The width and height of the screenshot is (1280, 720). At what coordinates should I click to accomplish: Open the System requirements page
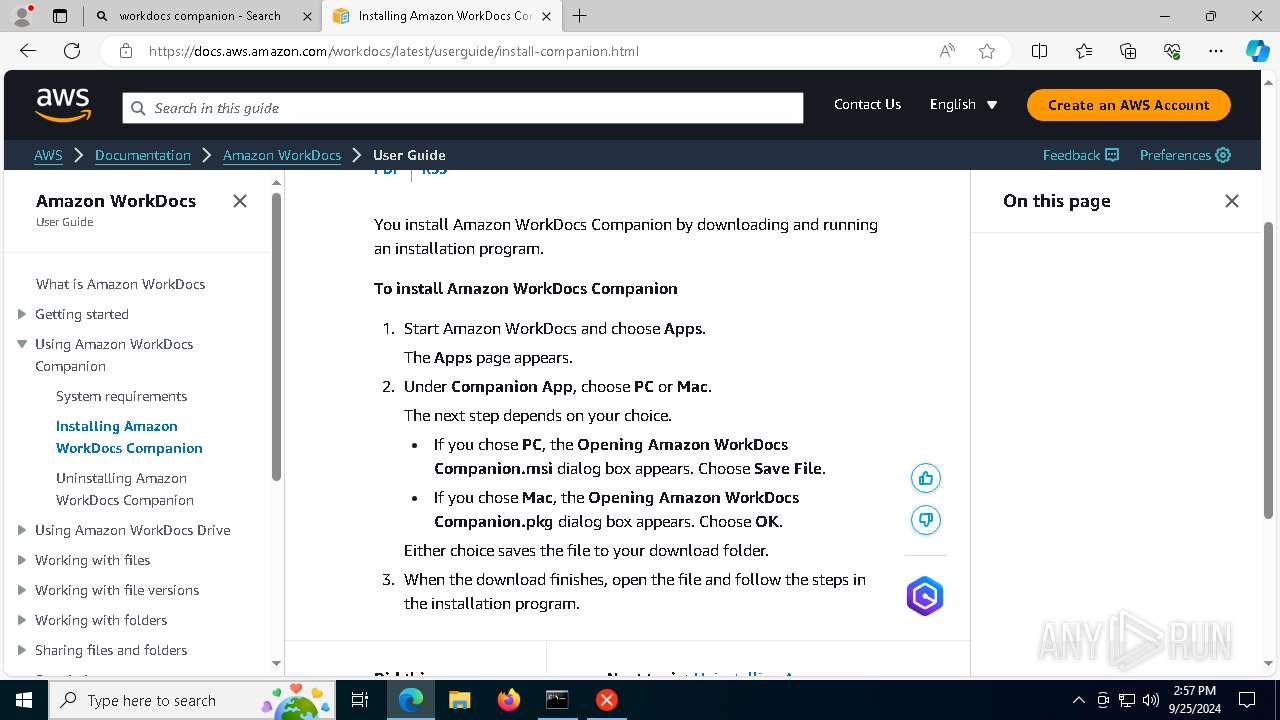coord(121,396)
